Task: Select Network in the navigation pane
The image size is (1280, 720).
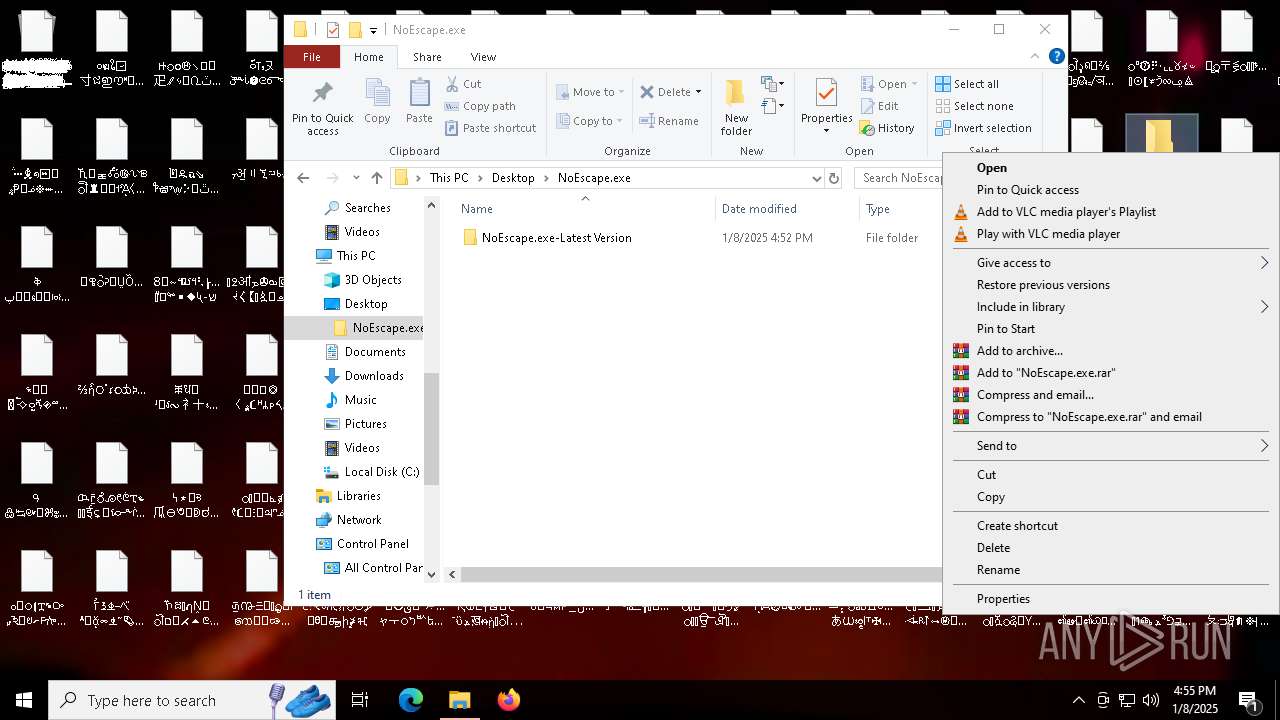Action: 358,520
